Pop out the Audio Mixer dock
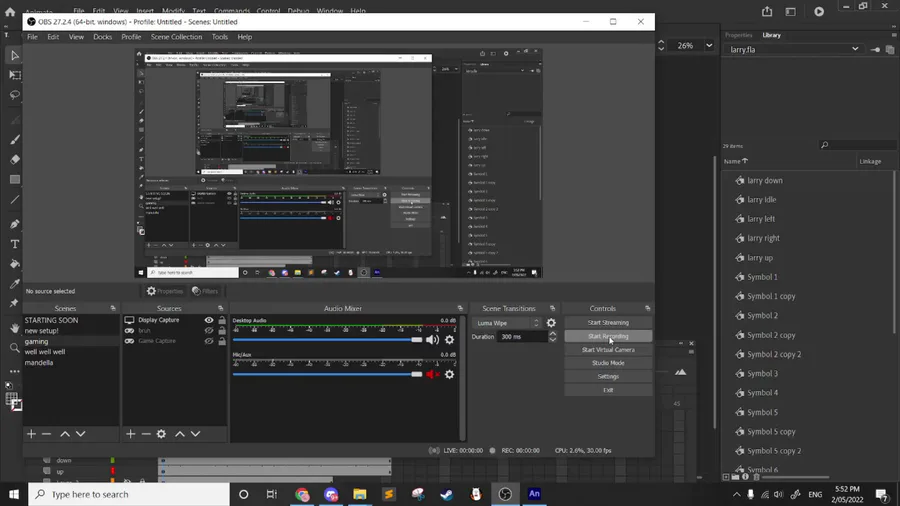 pos(460,309)
